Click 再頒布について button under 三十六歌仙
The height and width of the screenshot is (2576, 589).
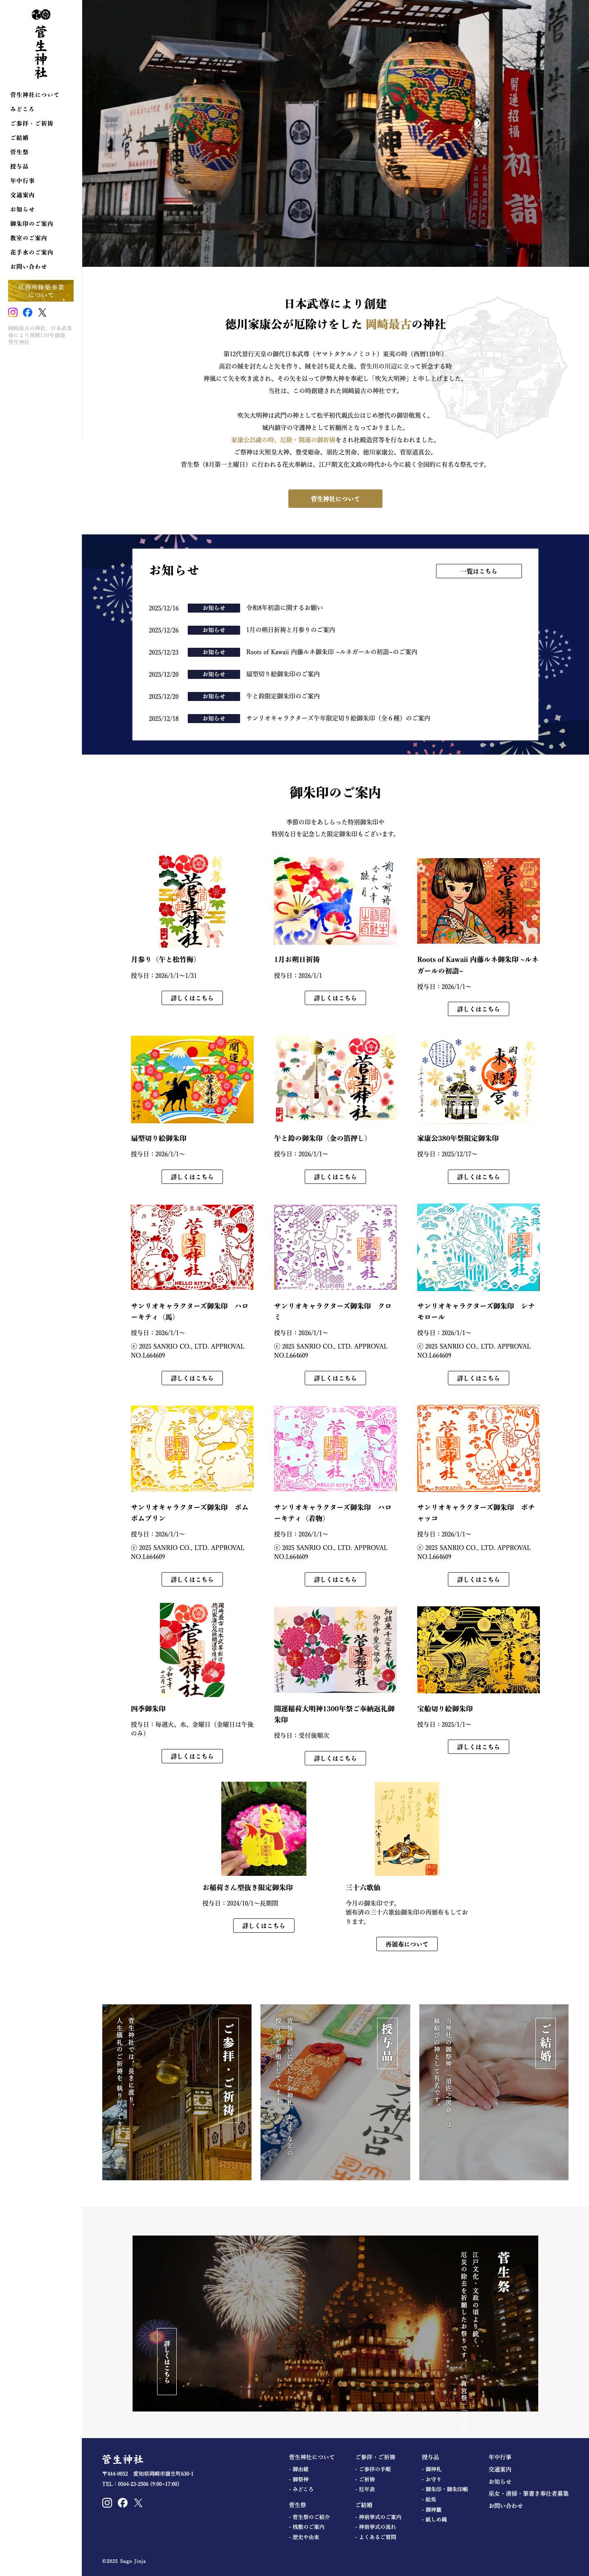pyautogui.click(x=406, y=1945)
